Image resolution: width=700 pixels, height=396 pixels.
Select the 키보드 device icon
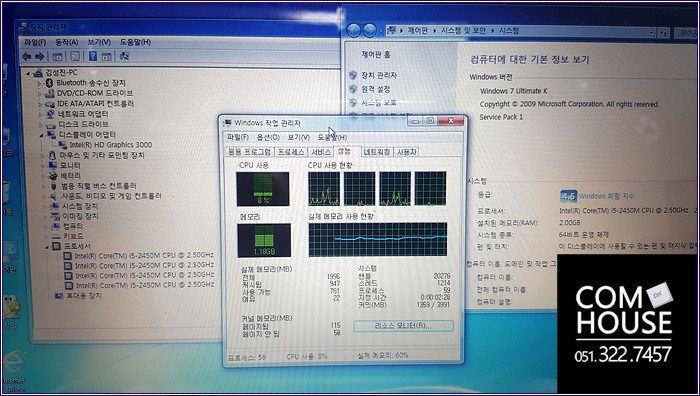(55, 236)
